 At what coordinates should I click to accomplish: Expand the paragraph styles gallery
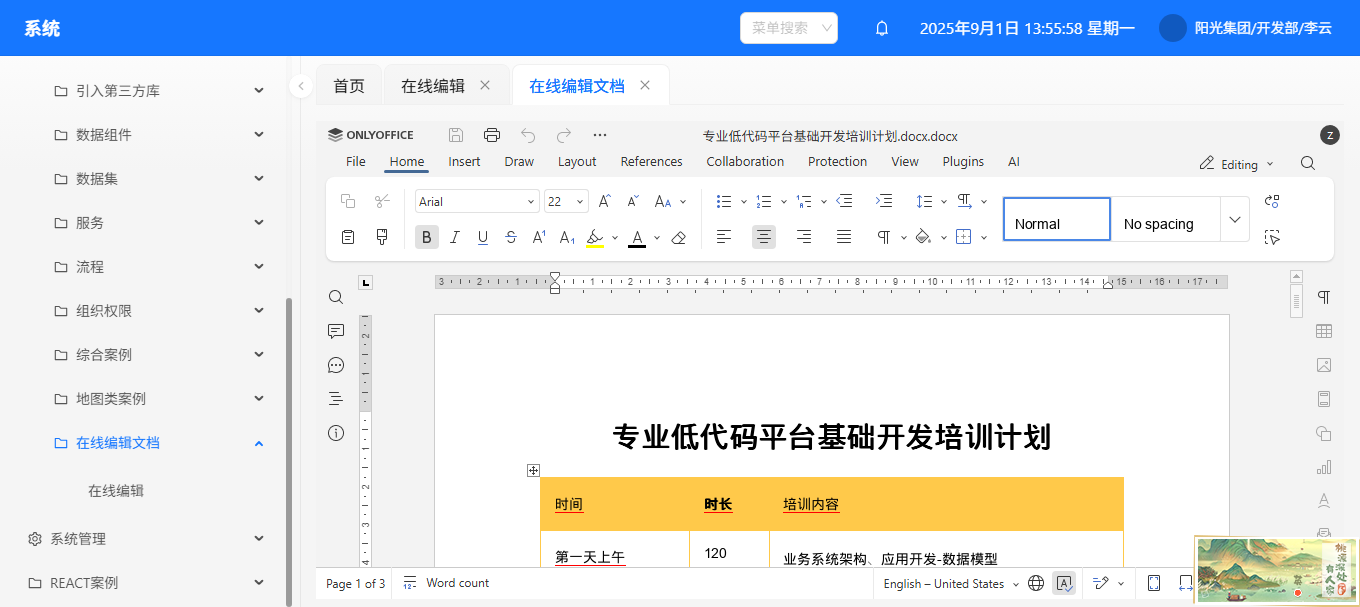(x=1235, y=219)
